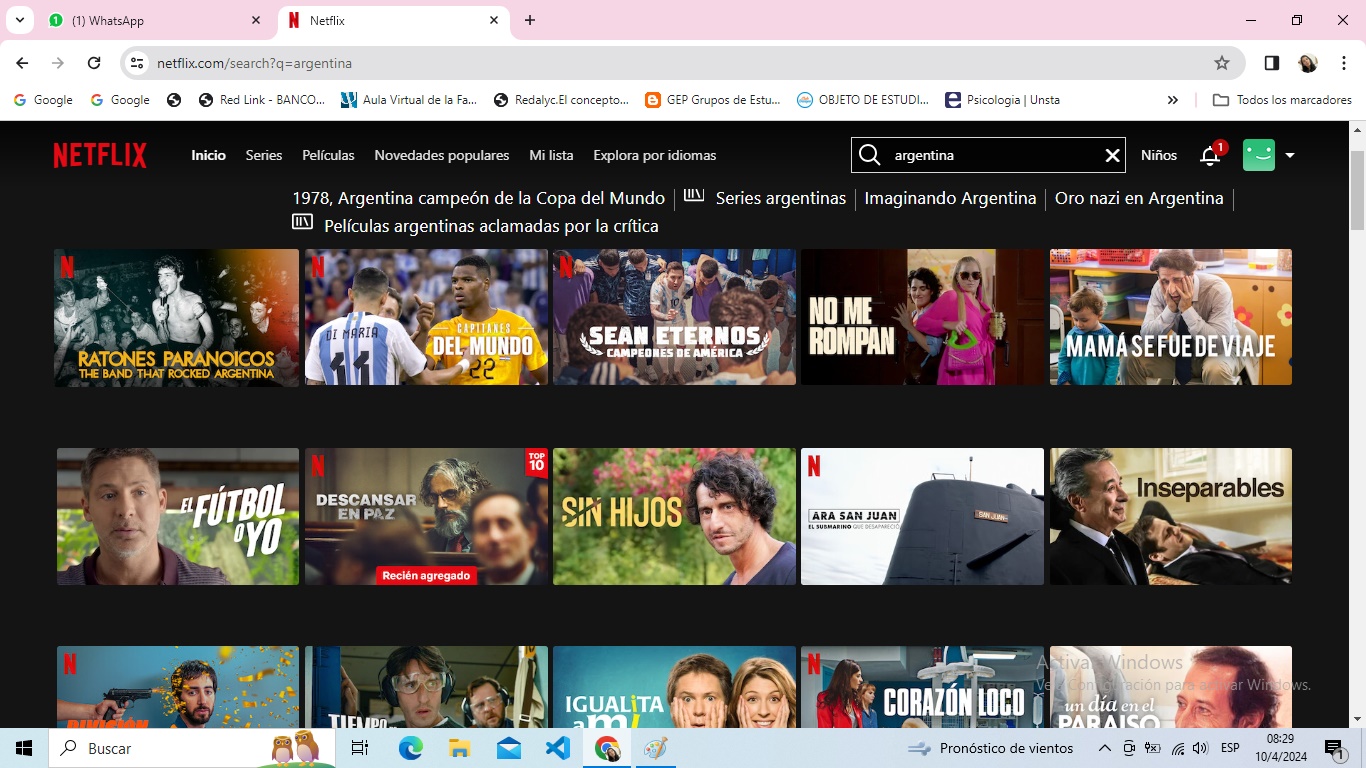Open the Mail app on the taskbar

click(509, 748)
